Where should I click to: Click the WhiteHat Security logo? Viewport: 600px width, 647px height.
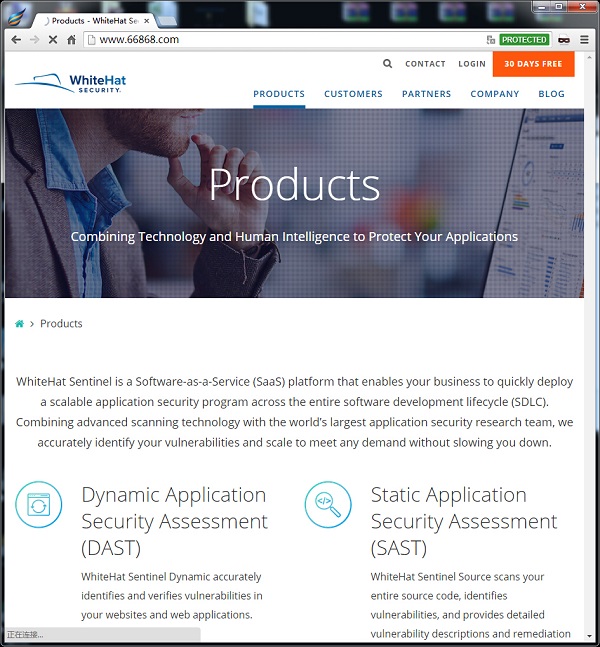click(x=71, y=83)
